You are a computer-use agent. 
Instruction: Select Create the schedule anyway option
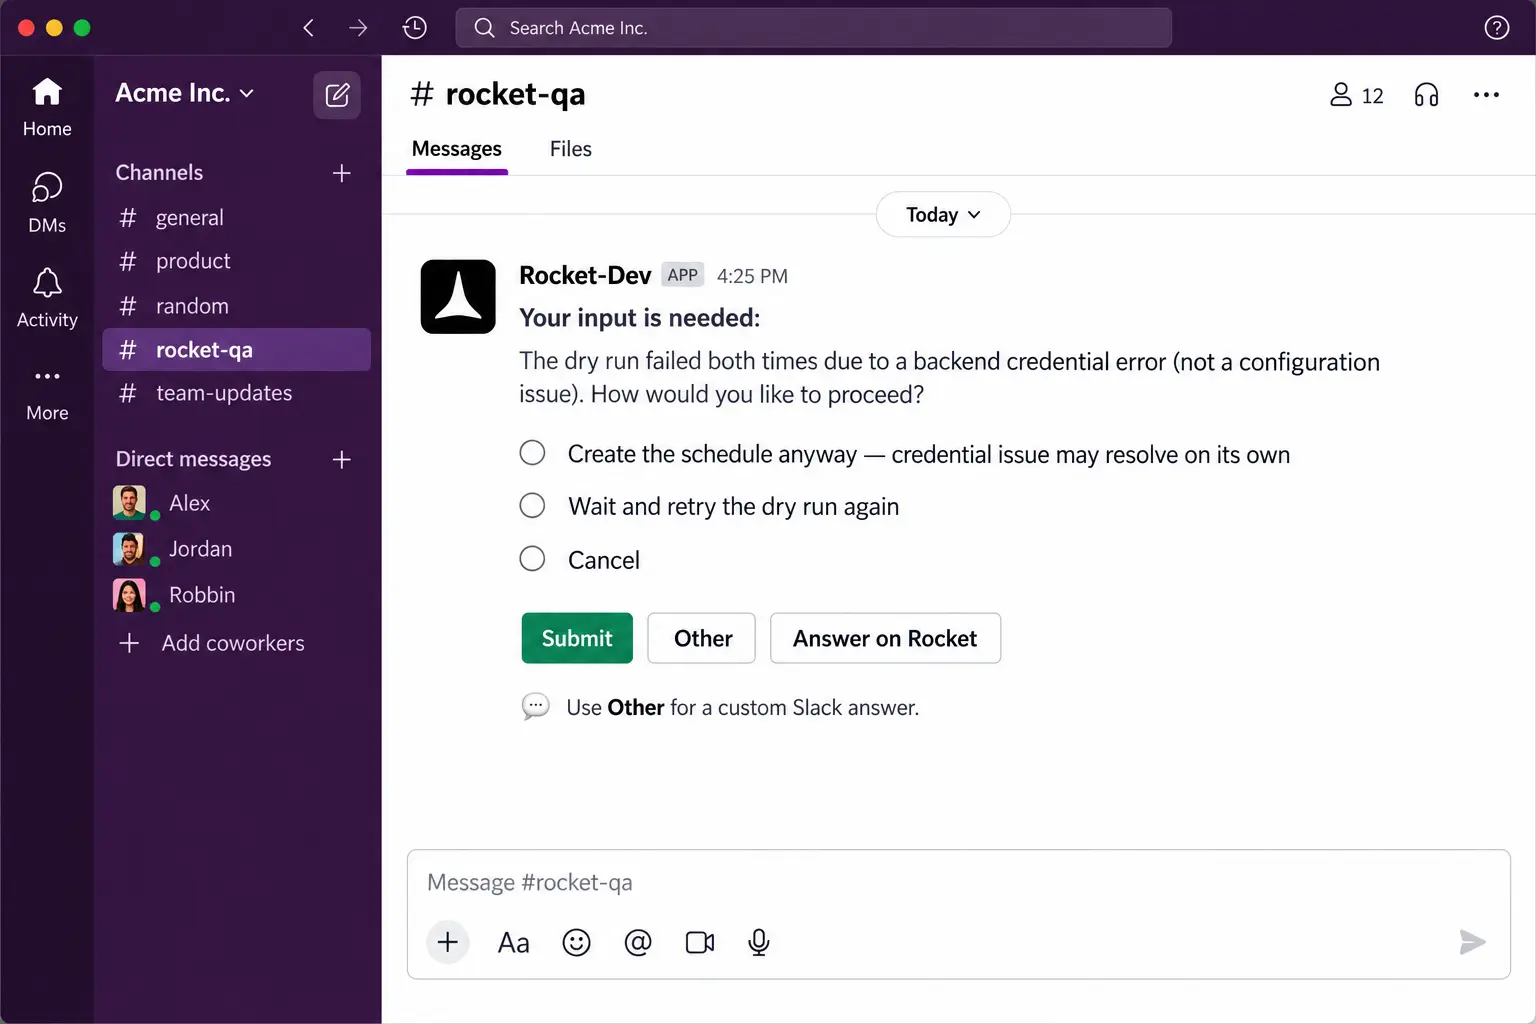coord(532,453)
